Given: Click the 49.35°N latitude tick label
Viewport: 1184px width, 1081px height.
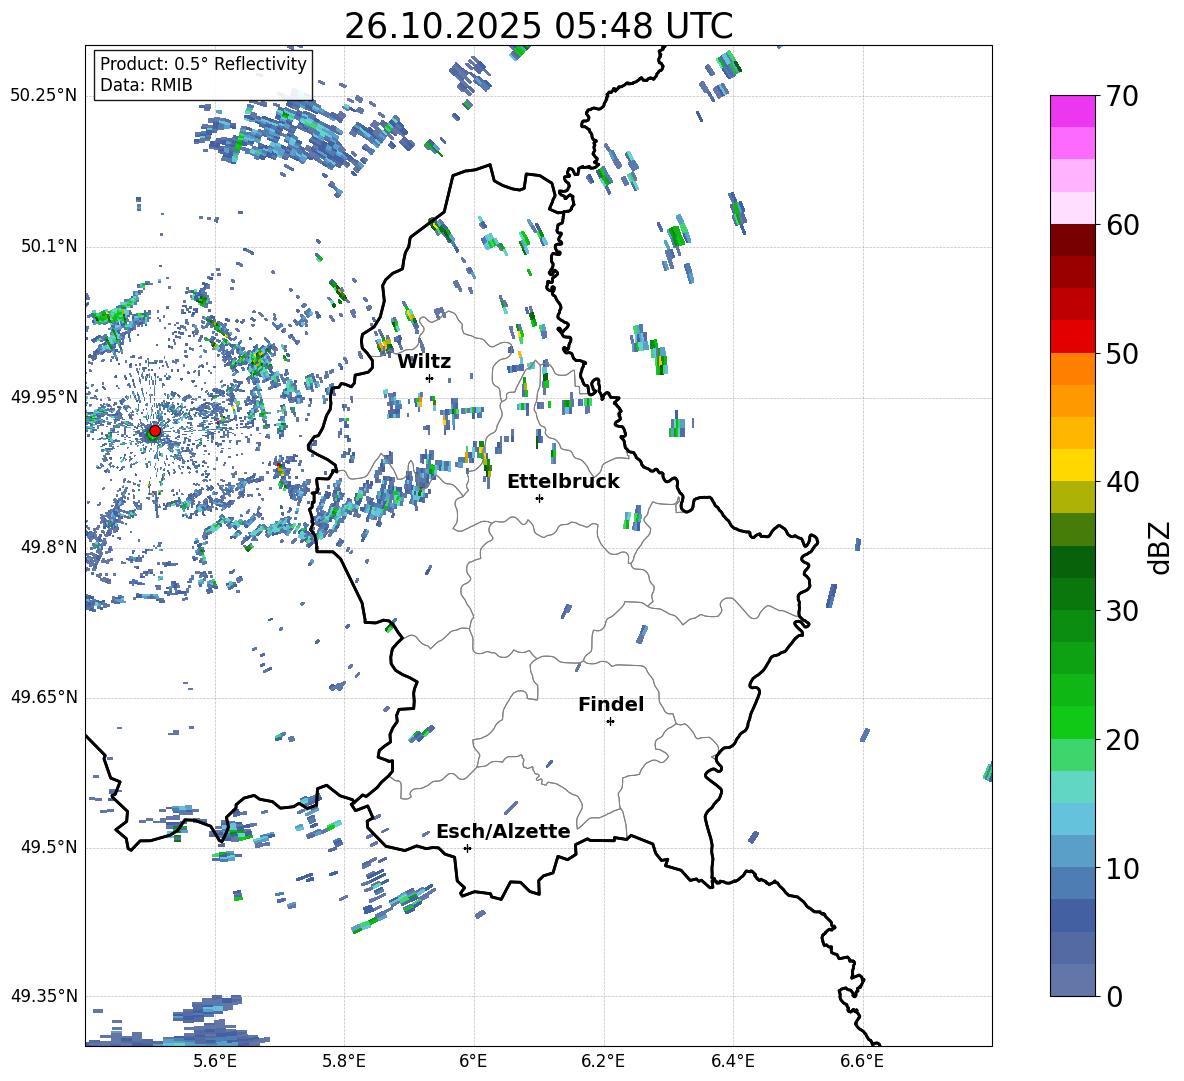Looking at the screenshot, I should click(44, 997).
